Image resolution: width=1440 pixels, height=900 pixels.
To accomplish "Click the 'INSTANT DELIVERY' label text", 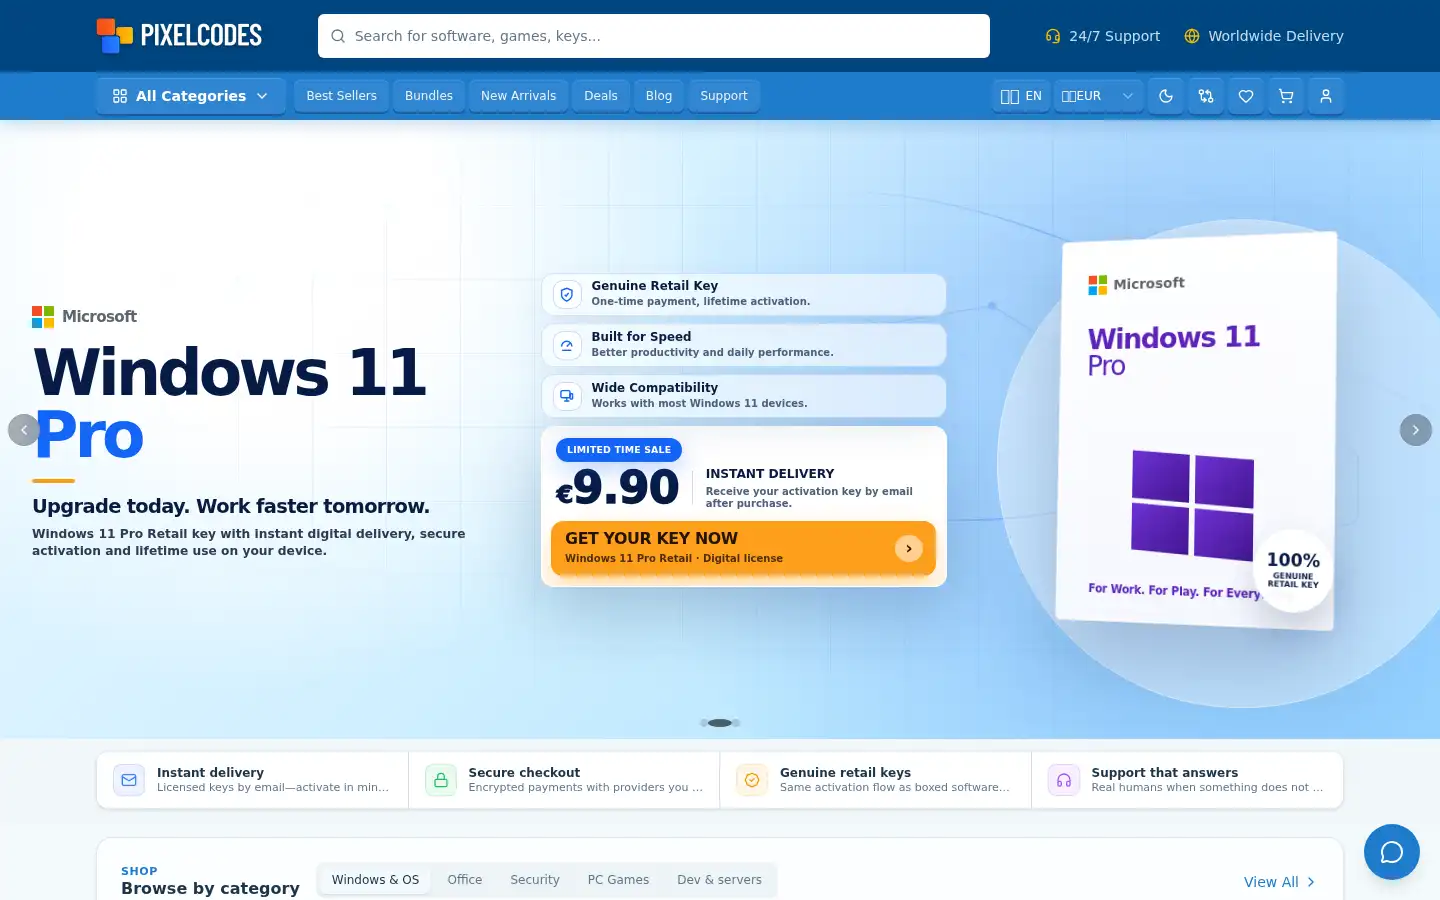I will 770,474.
